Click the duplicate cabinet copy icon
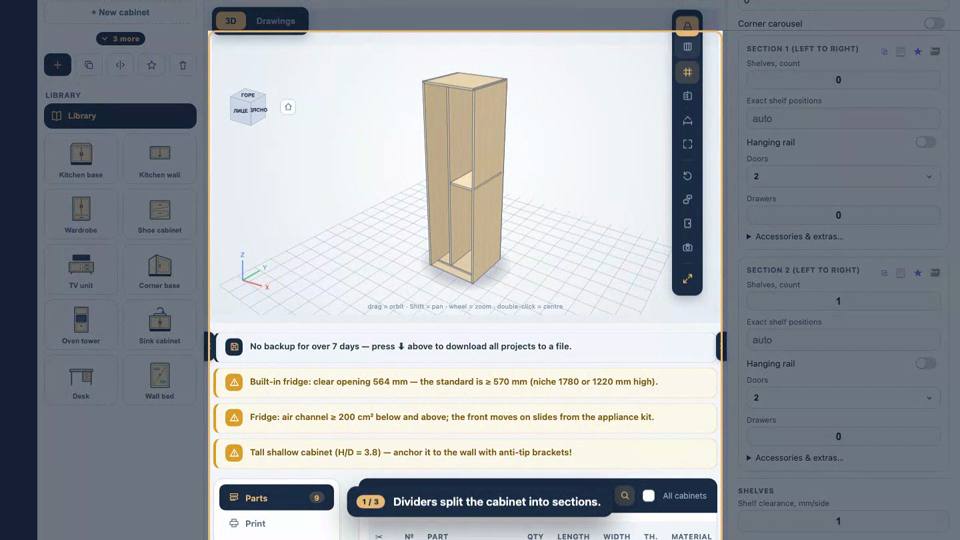Screen dimensions: 960x540 coord(89,65)
